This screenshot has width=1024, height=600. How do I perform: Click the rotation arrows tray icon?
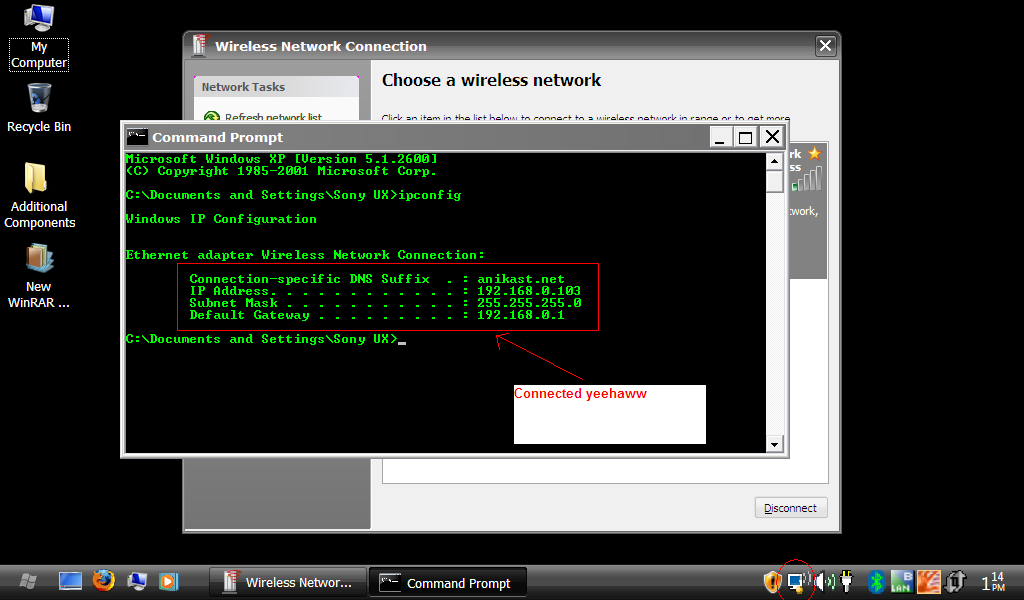click(955, 581)
